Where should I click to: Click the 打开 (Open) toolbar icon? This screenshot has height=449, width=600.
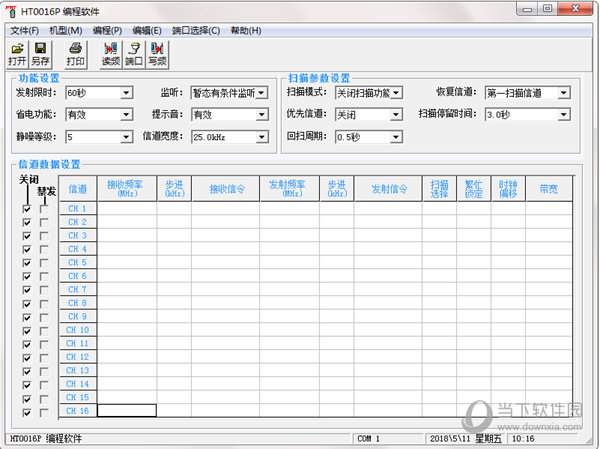click(x=18, y=54)
